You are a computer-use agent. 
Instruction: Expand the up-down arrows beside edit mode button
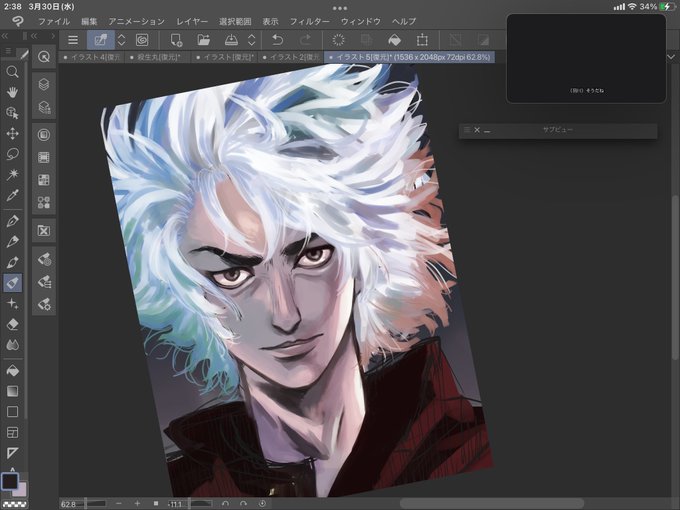click(x=121, y=40)
